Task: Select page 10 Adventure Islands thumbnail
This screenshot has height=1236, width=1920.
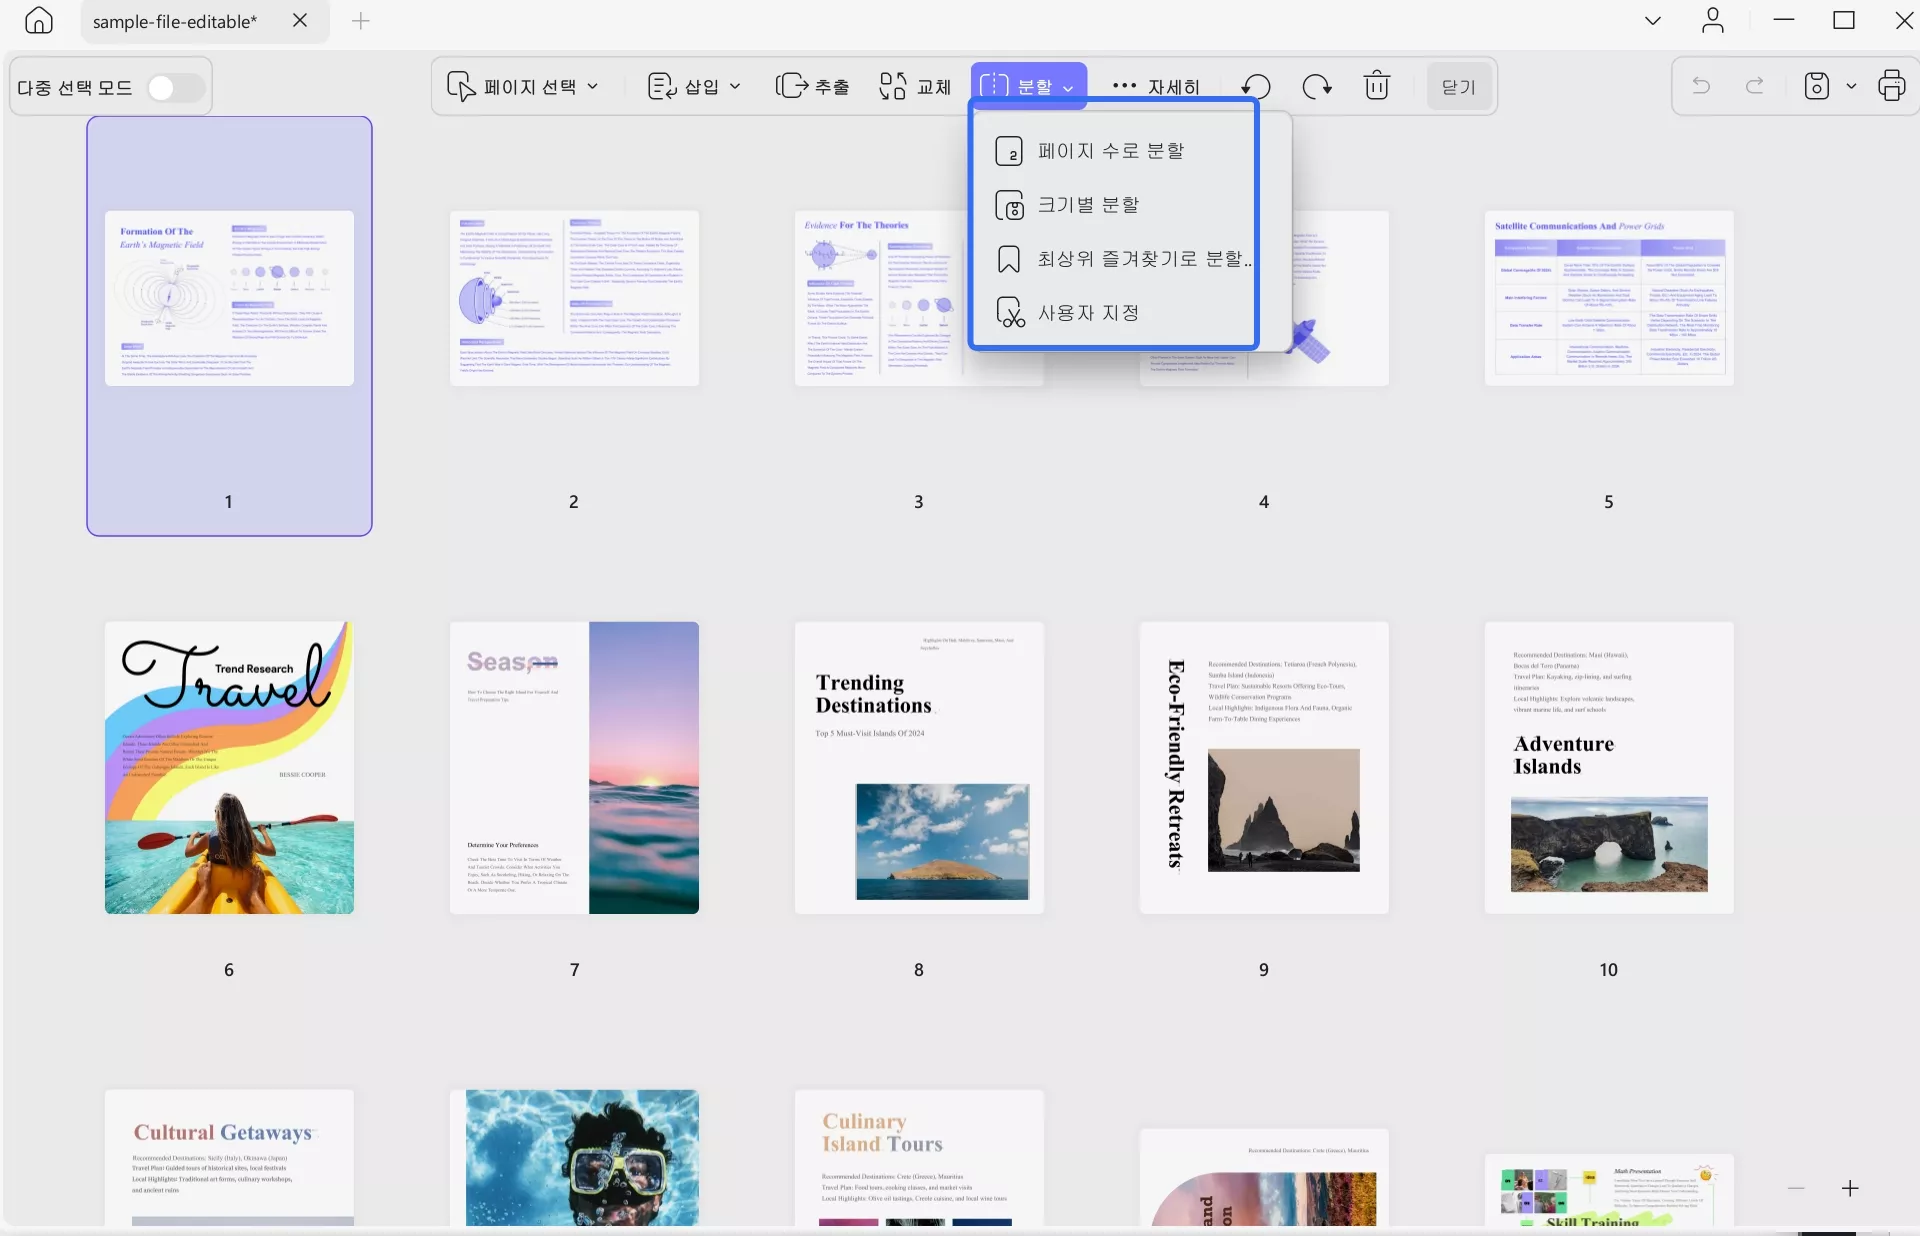Action: [x=1609, y=768]
